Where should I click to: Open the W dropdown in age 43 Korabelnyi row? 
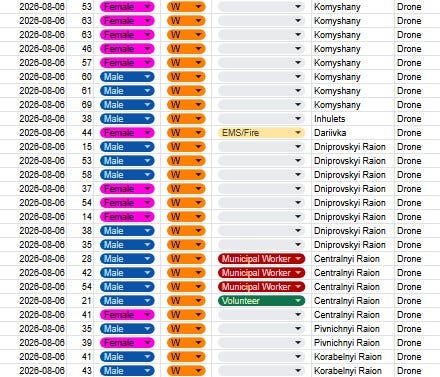(x=186, y=371)
